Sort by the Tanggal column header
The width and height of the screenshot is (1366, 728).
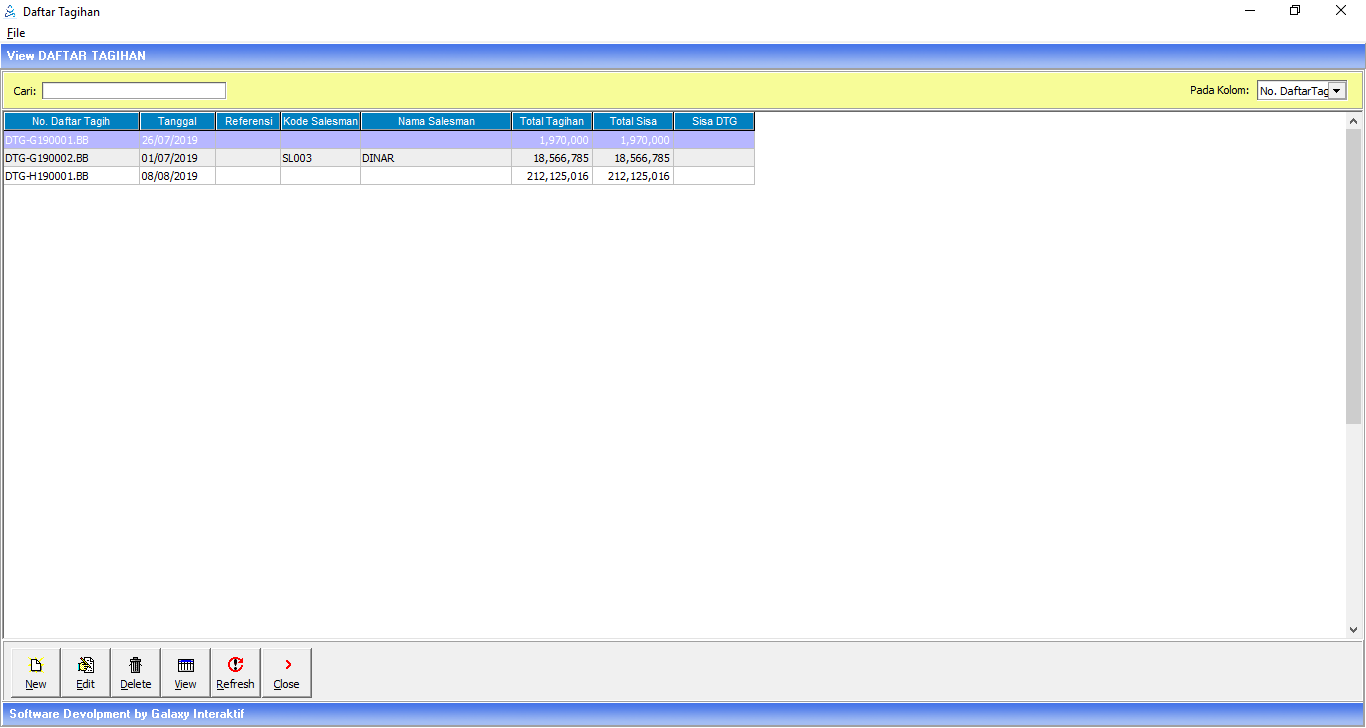[x=177, y=122]
